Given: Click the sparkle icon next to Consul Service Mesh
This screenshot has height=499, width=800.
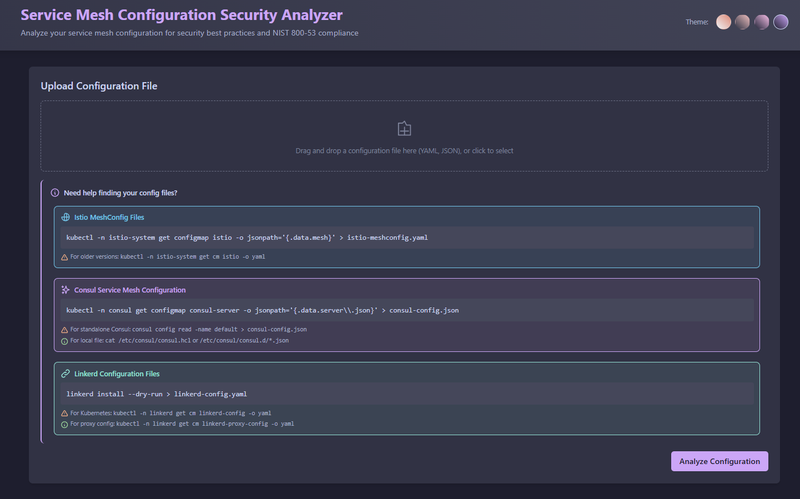Looking at the screenshot, I should point(65,290).
